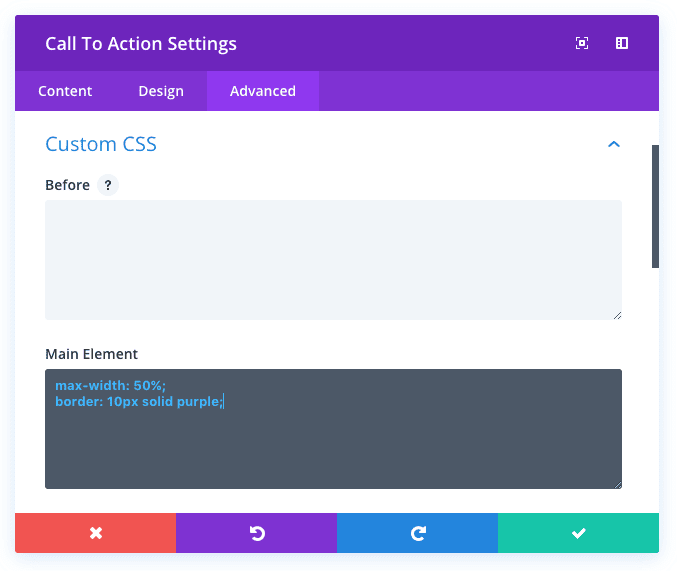
Task: Click the Before textarea resize handle
Action: (616, 314)
